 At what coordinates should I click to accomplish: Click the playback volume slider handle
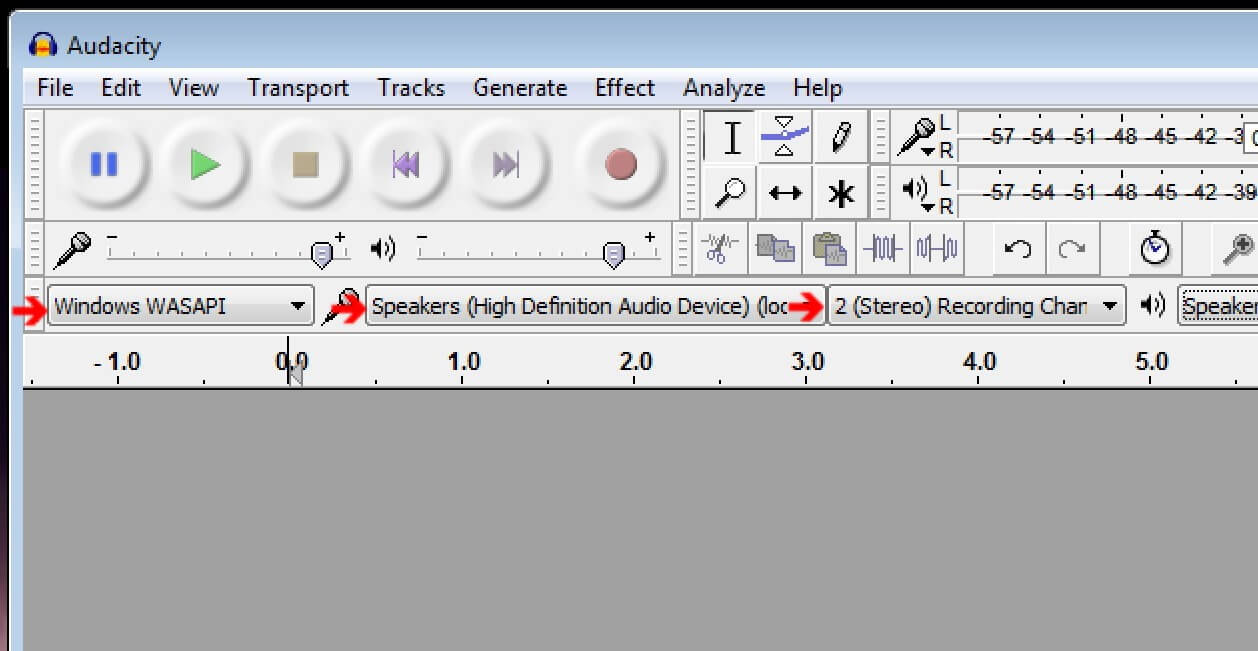[614, 255]
